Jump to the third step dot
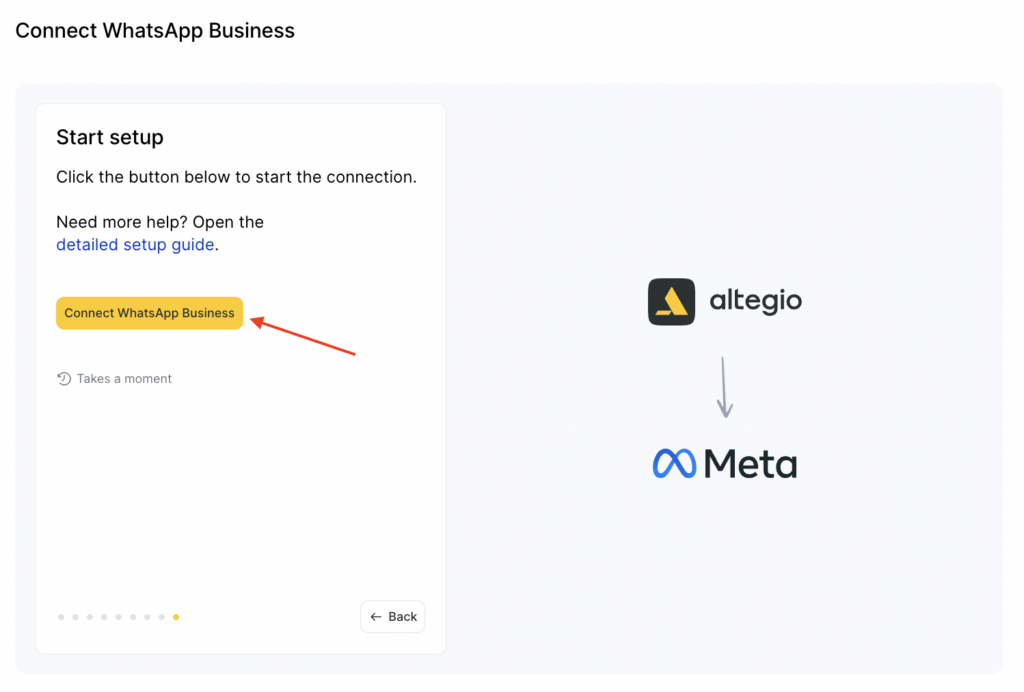 (x=90, y=617)
